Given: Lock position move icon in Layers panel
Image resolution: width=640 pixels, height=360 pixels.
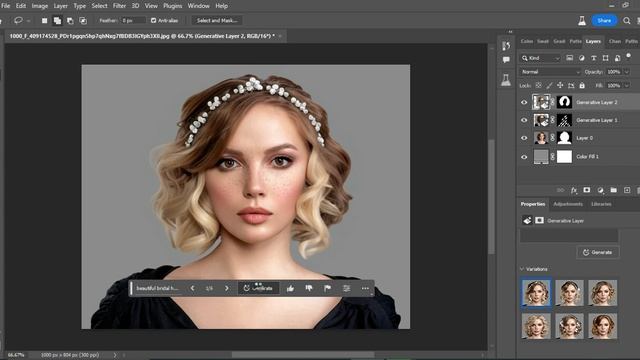Looking at the screenshot, I should [x=560, y=85].
